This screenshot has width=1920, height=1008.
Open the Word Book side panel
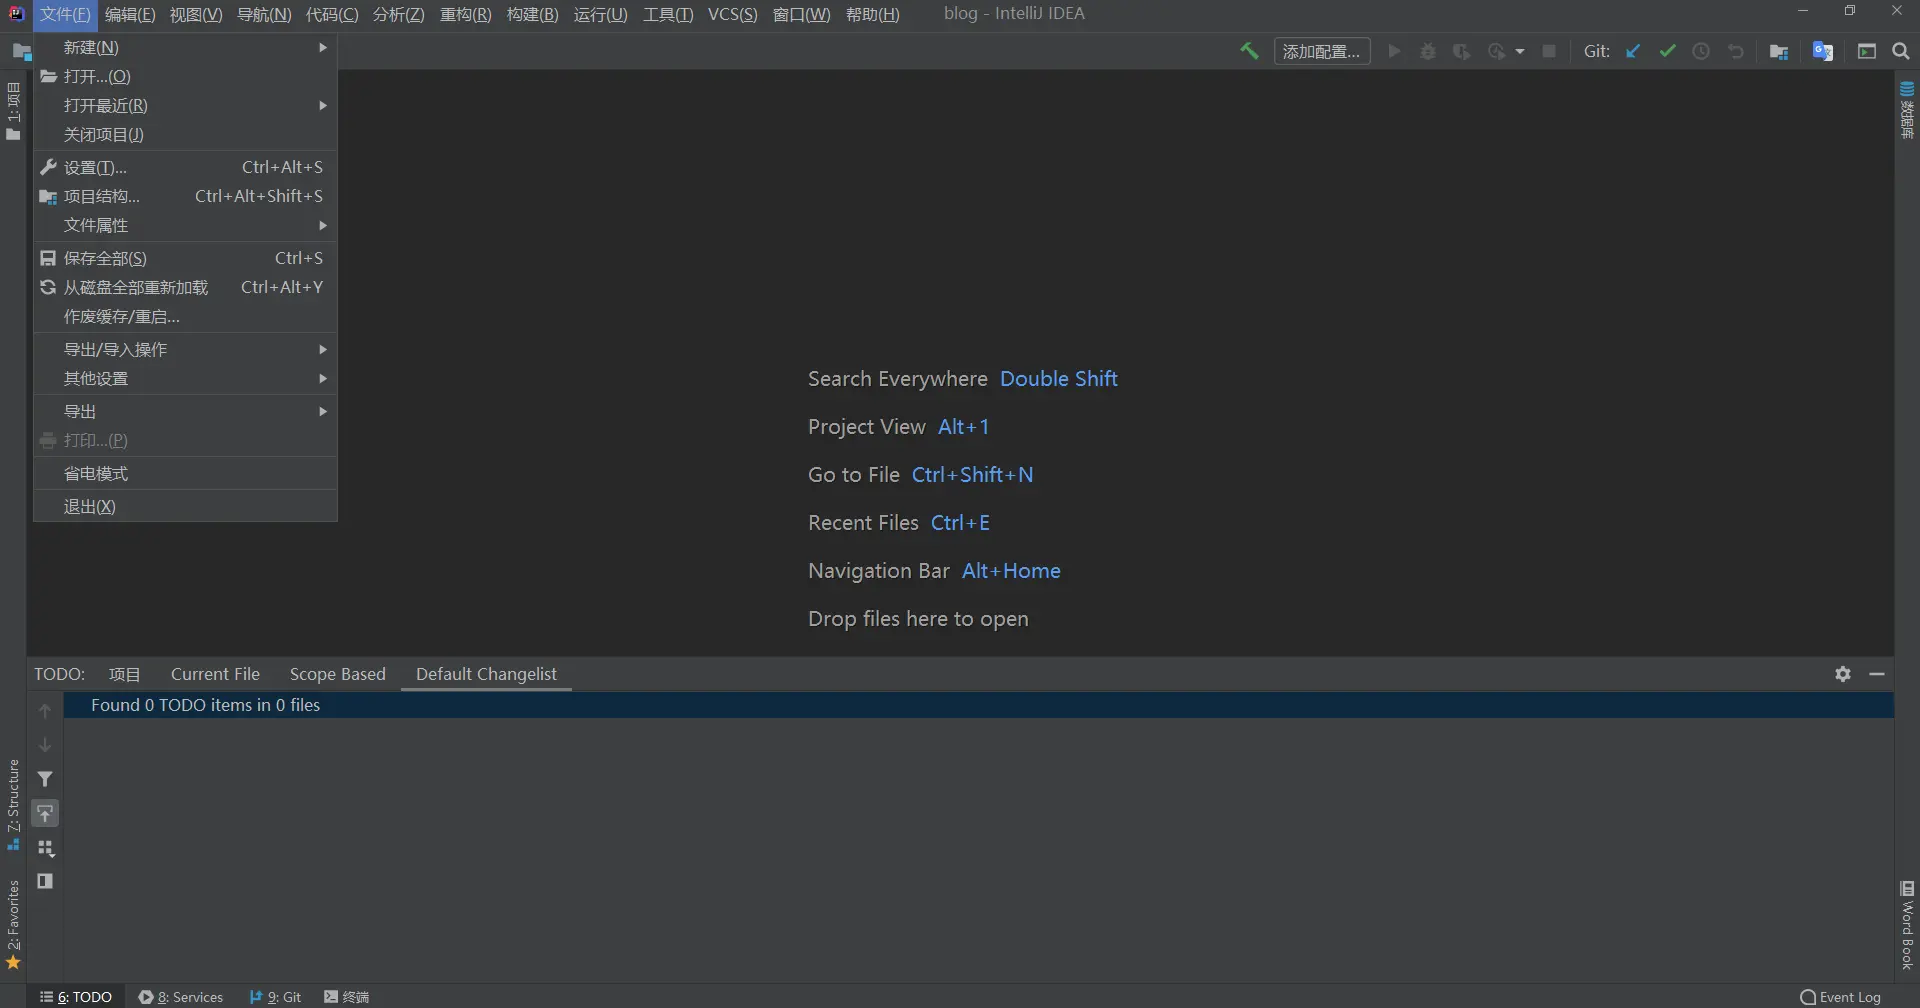click(1907, 925)
